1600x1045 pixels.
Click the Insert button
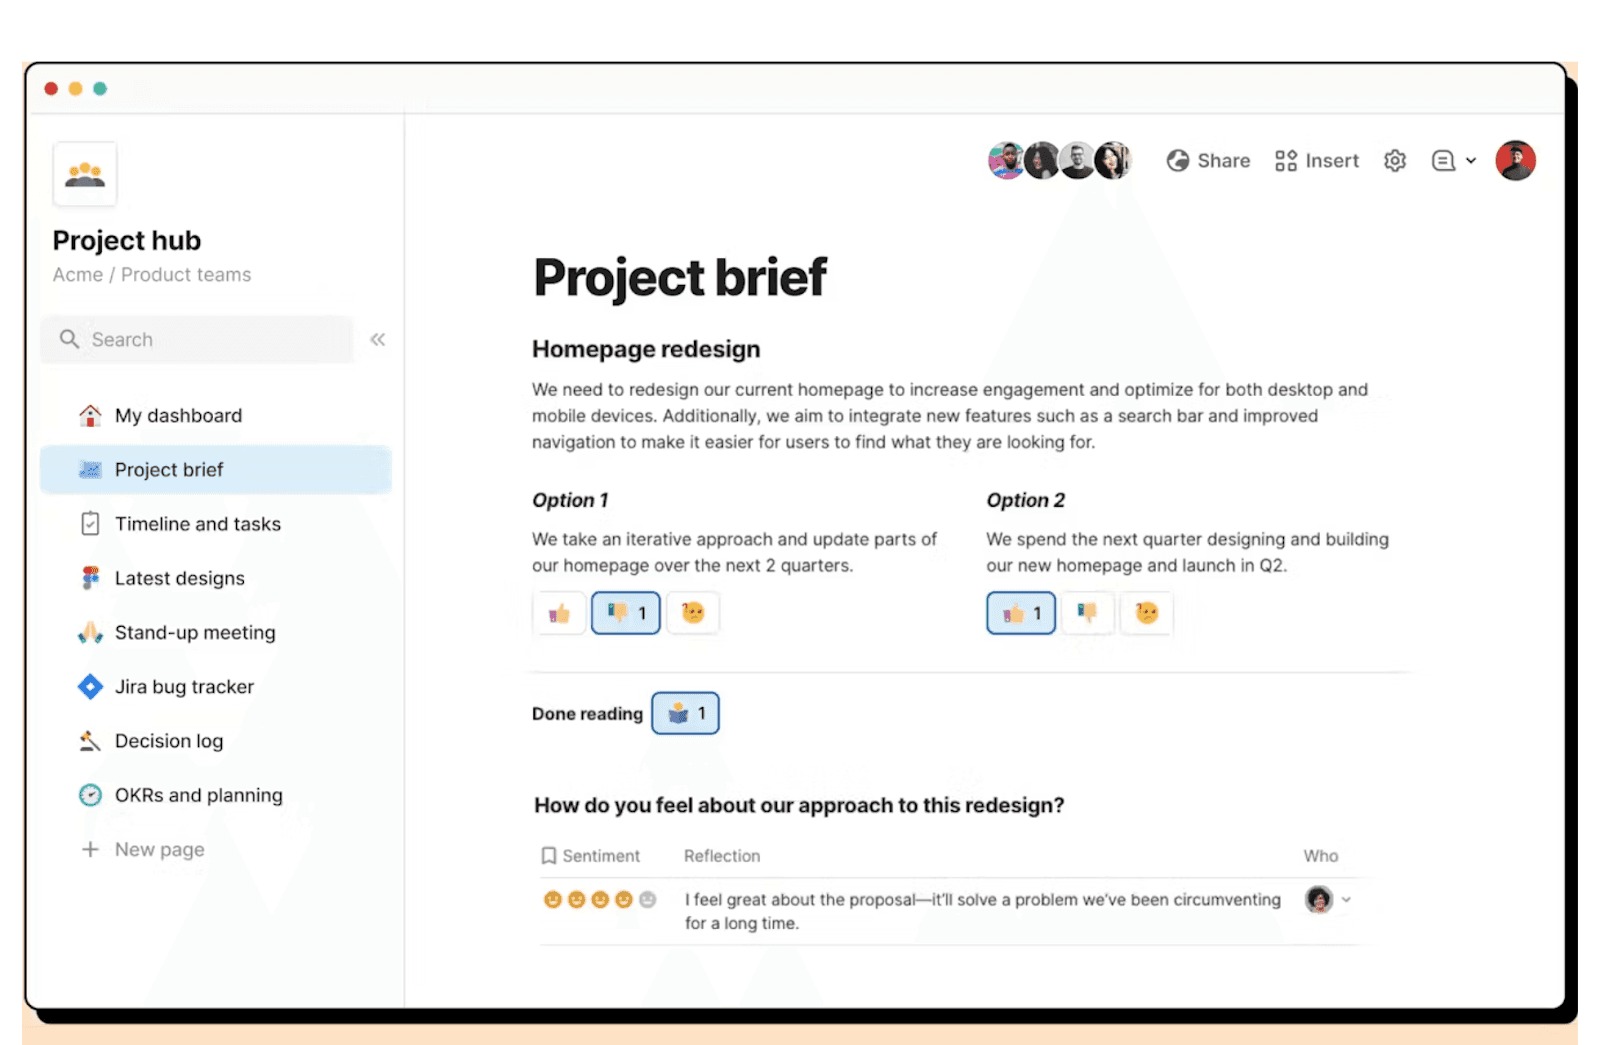[1317, 161]
